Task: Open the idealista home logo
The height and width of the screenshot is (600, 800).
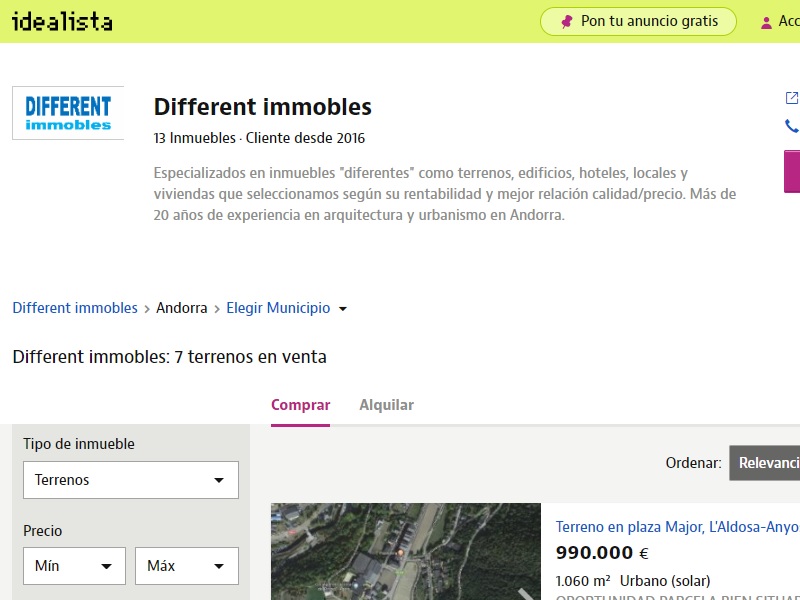Action: tap(62, 21)
